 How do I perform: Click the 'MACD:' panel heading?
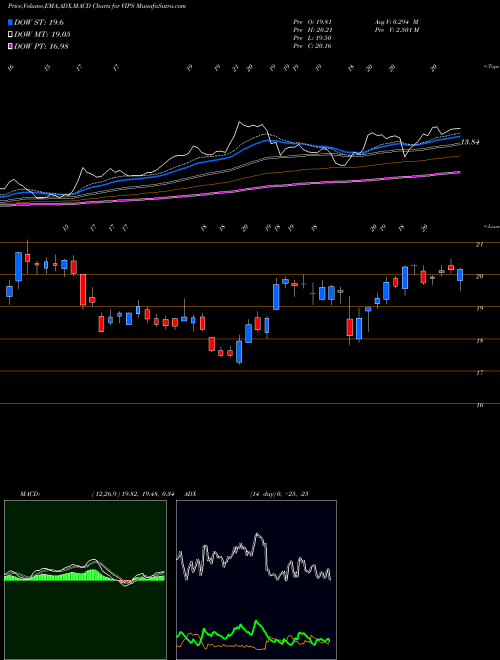coord(30,494)
